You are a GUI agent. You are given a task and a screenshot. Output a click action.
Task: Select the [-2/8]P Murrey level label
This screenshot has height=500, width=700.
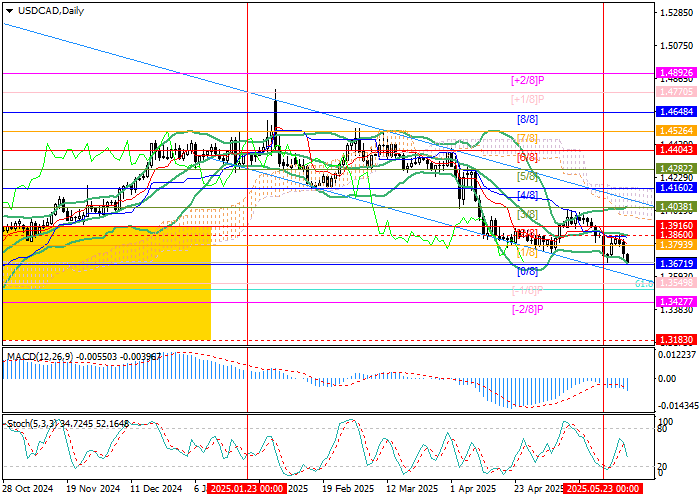[x=526, y=309]
